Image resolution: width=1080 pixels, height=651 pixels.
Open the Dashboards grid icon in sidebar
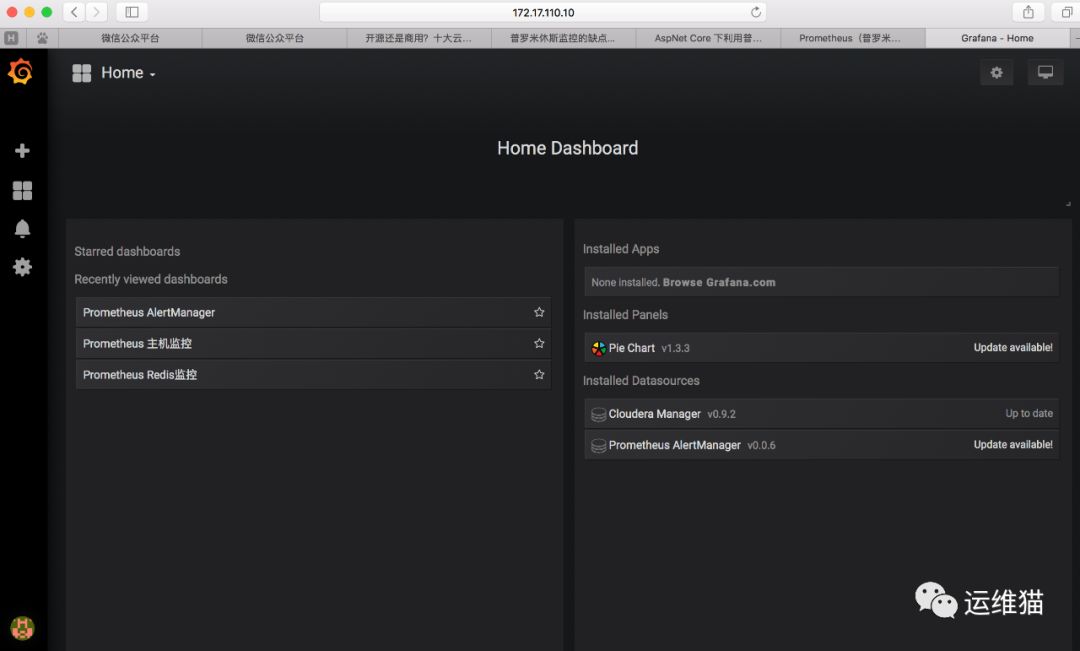pos(22,190)
